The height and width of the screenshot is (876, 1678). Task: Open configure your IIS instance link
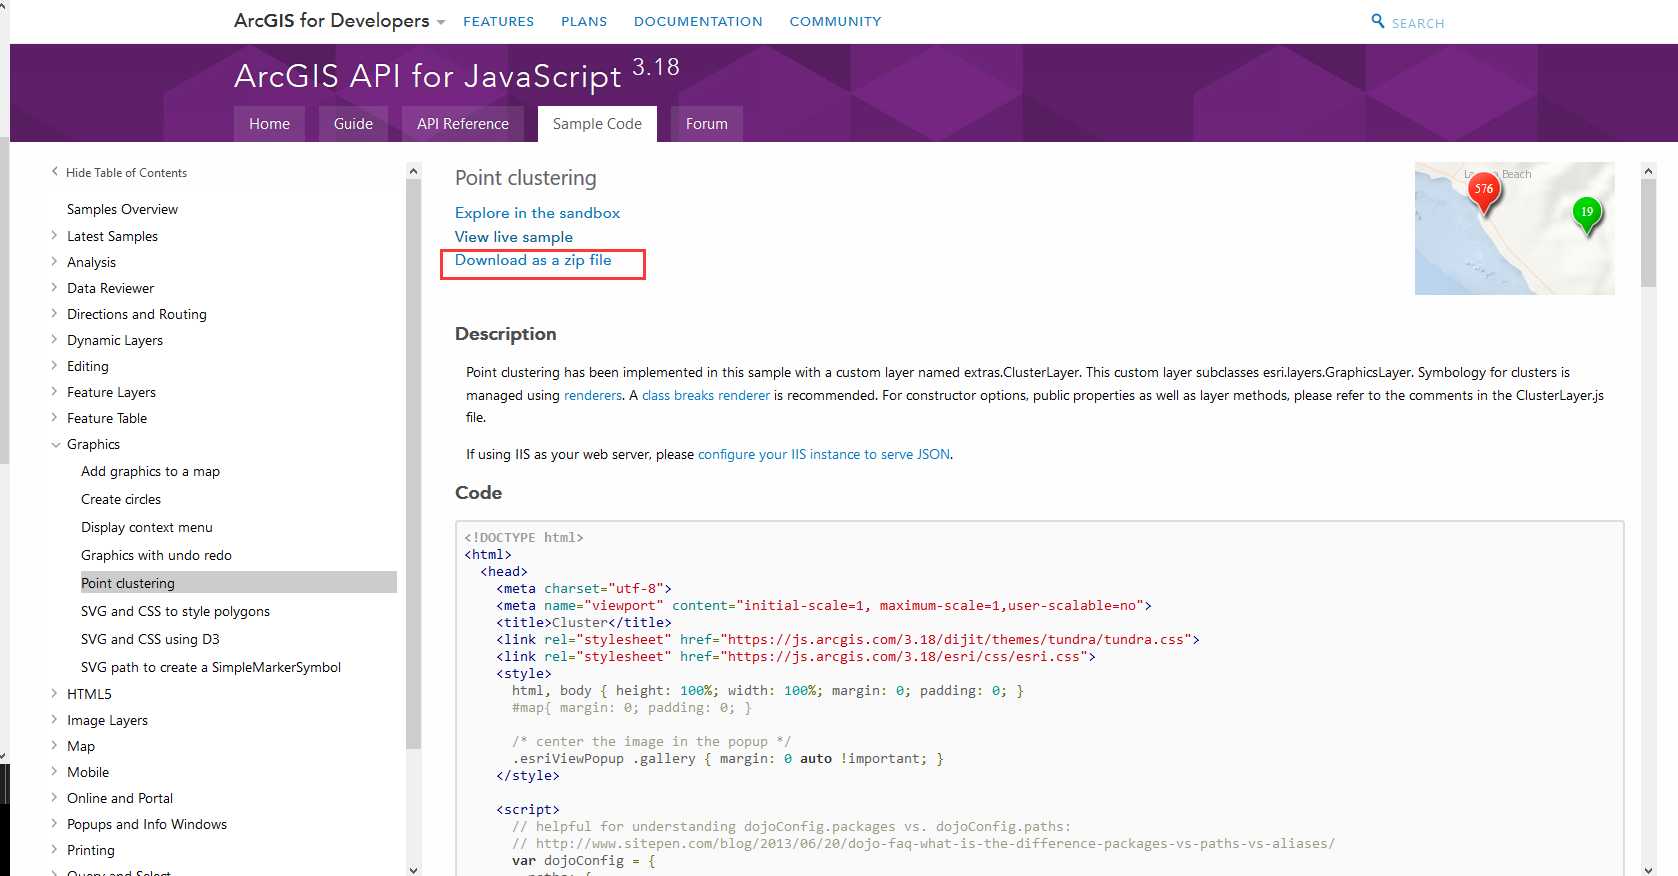(x=824, y=454)
